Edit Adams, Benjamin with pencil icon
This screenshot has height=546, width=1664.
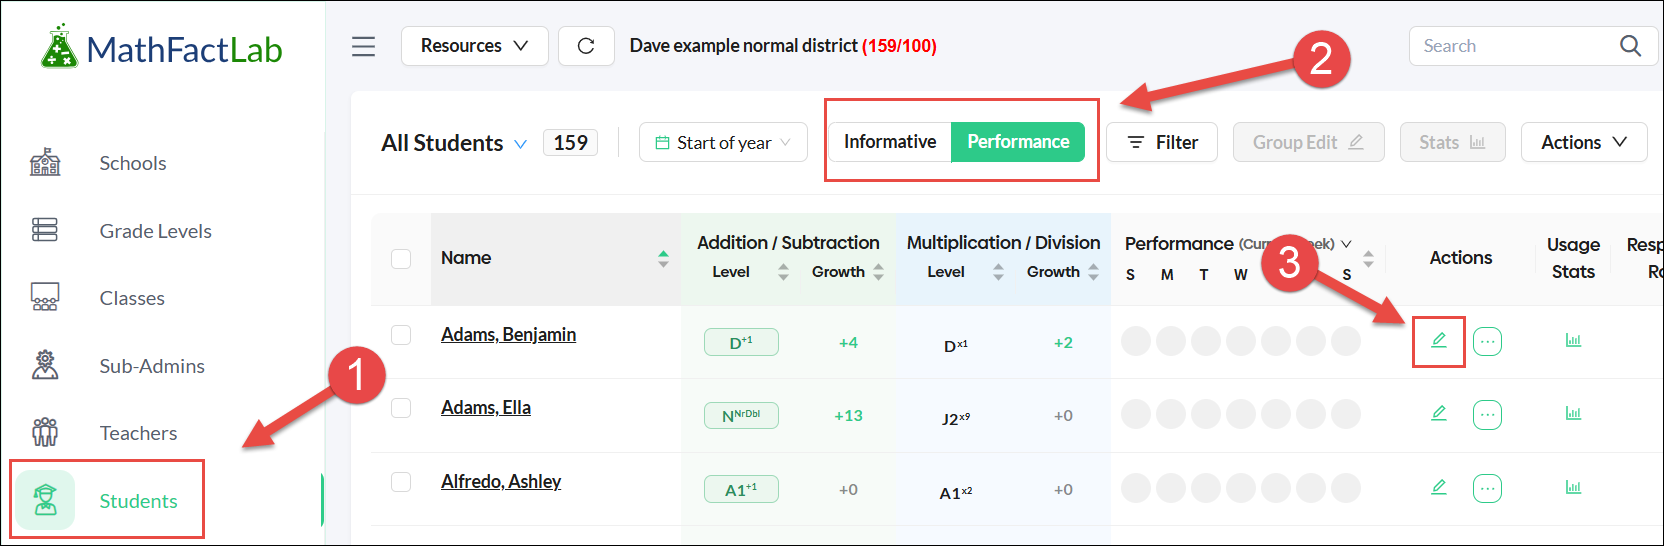(x=1439, y=341)
